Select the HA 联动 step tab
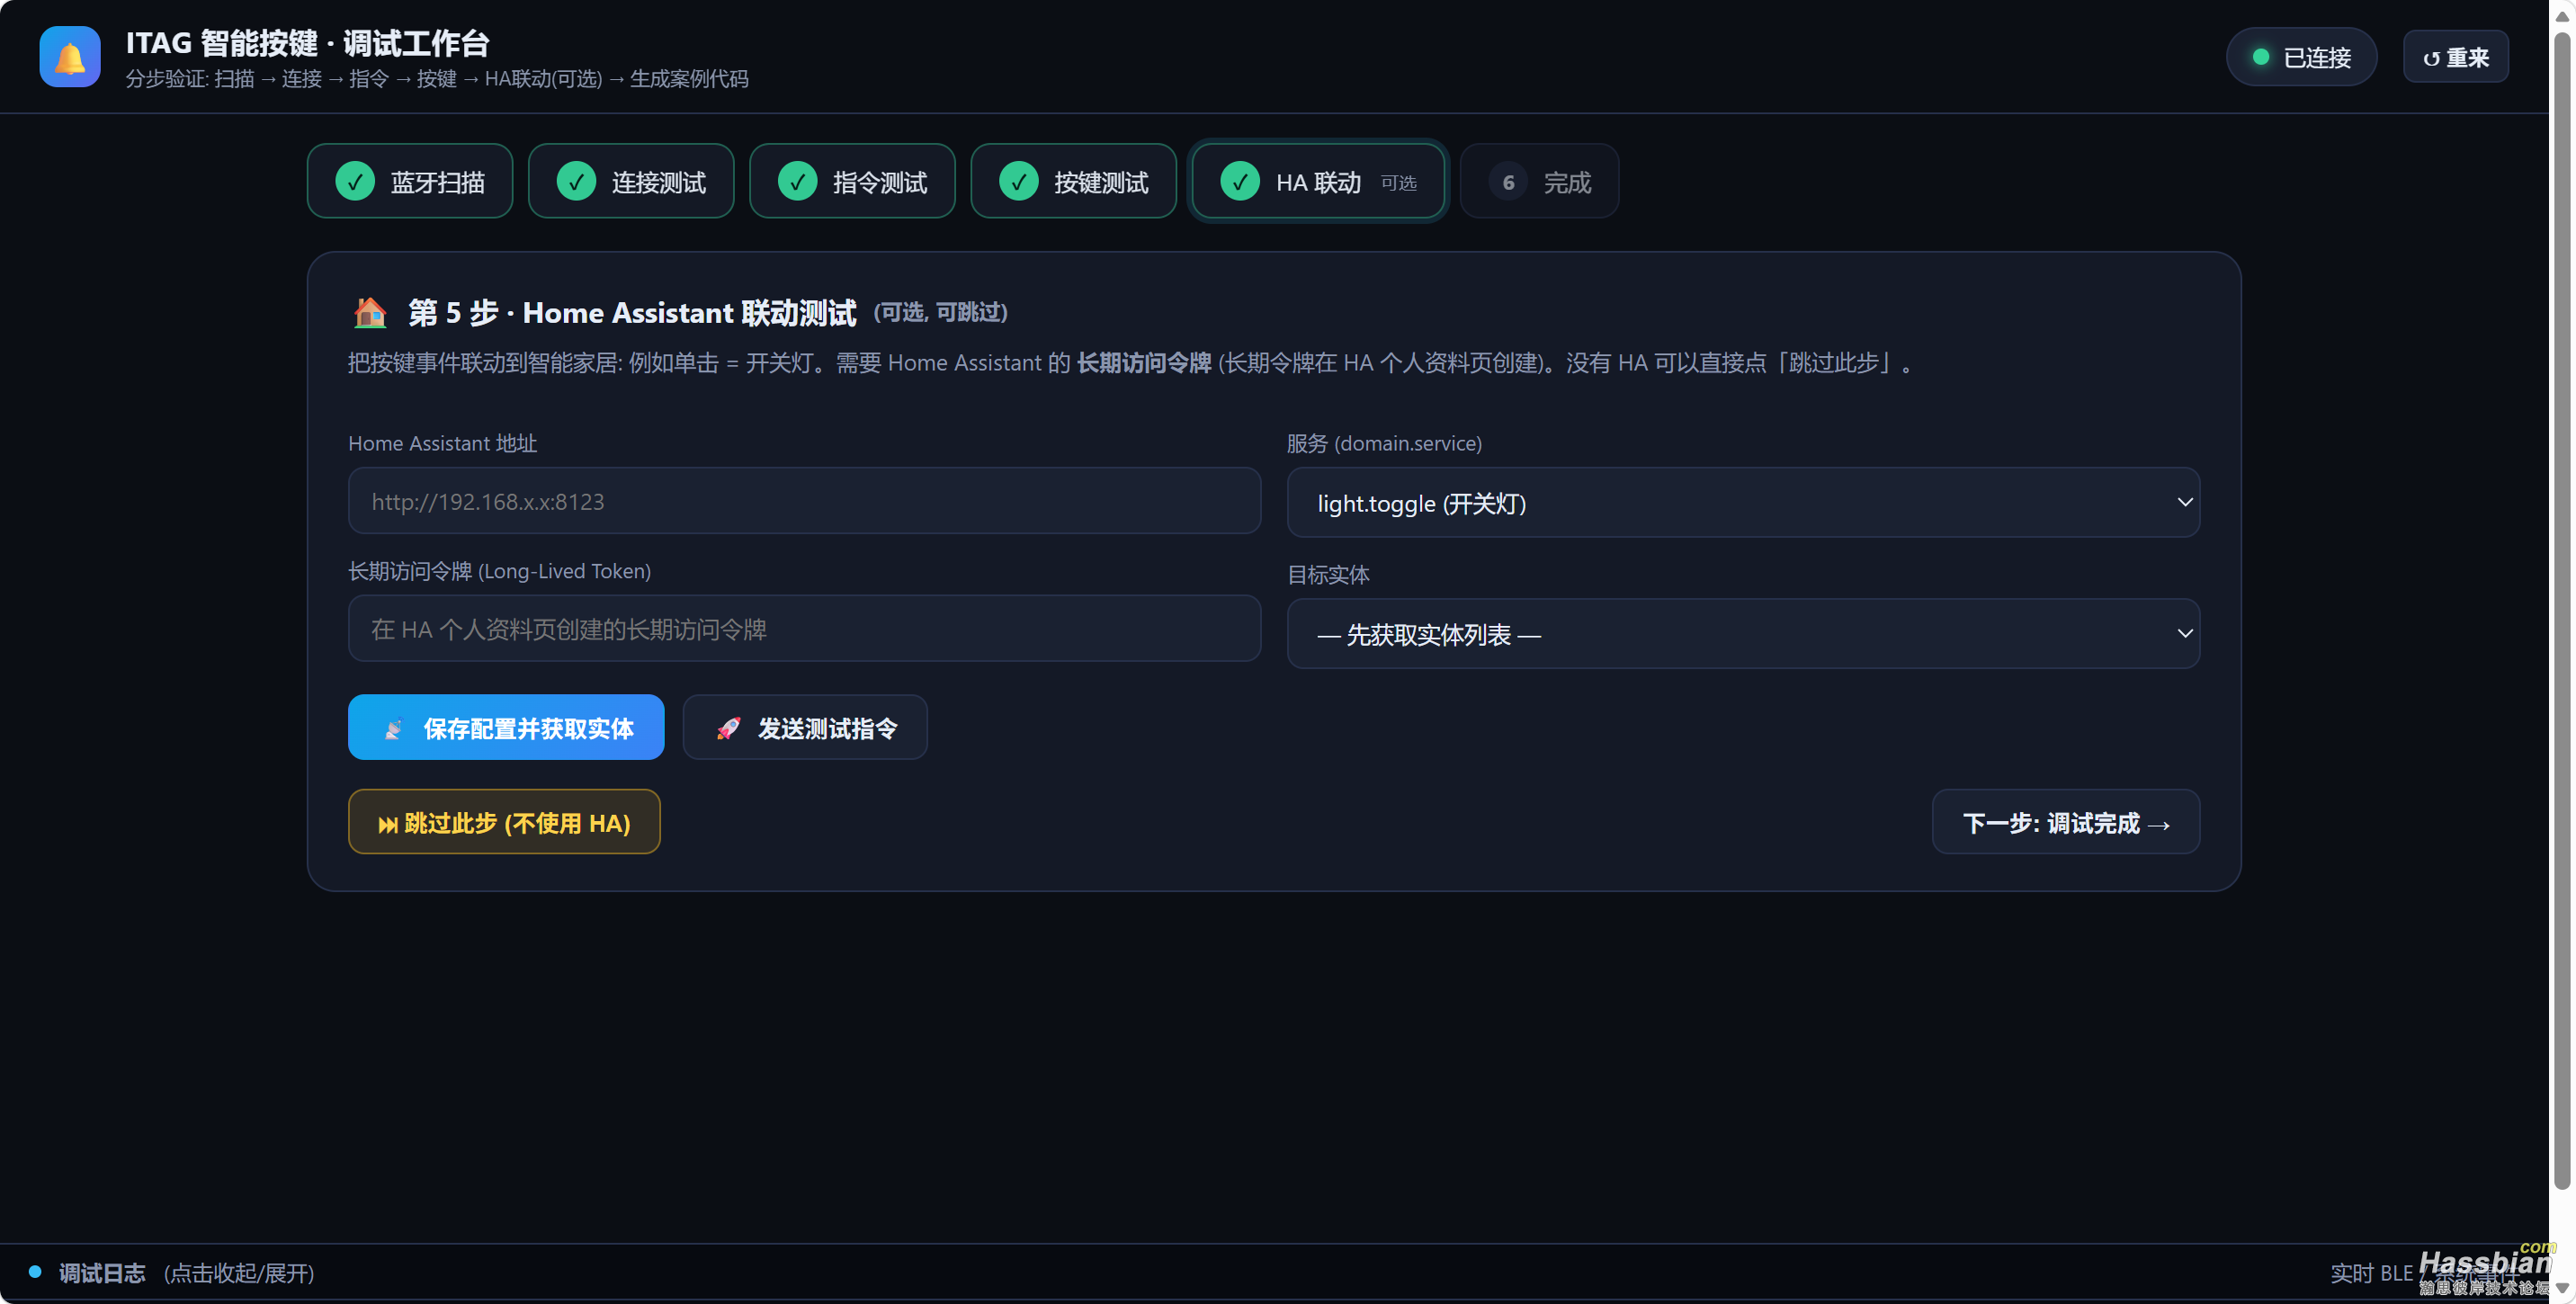Viewport: 2576px width, 1304px height. (x=1318, y=181)
